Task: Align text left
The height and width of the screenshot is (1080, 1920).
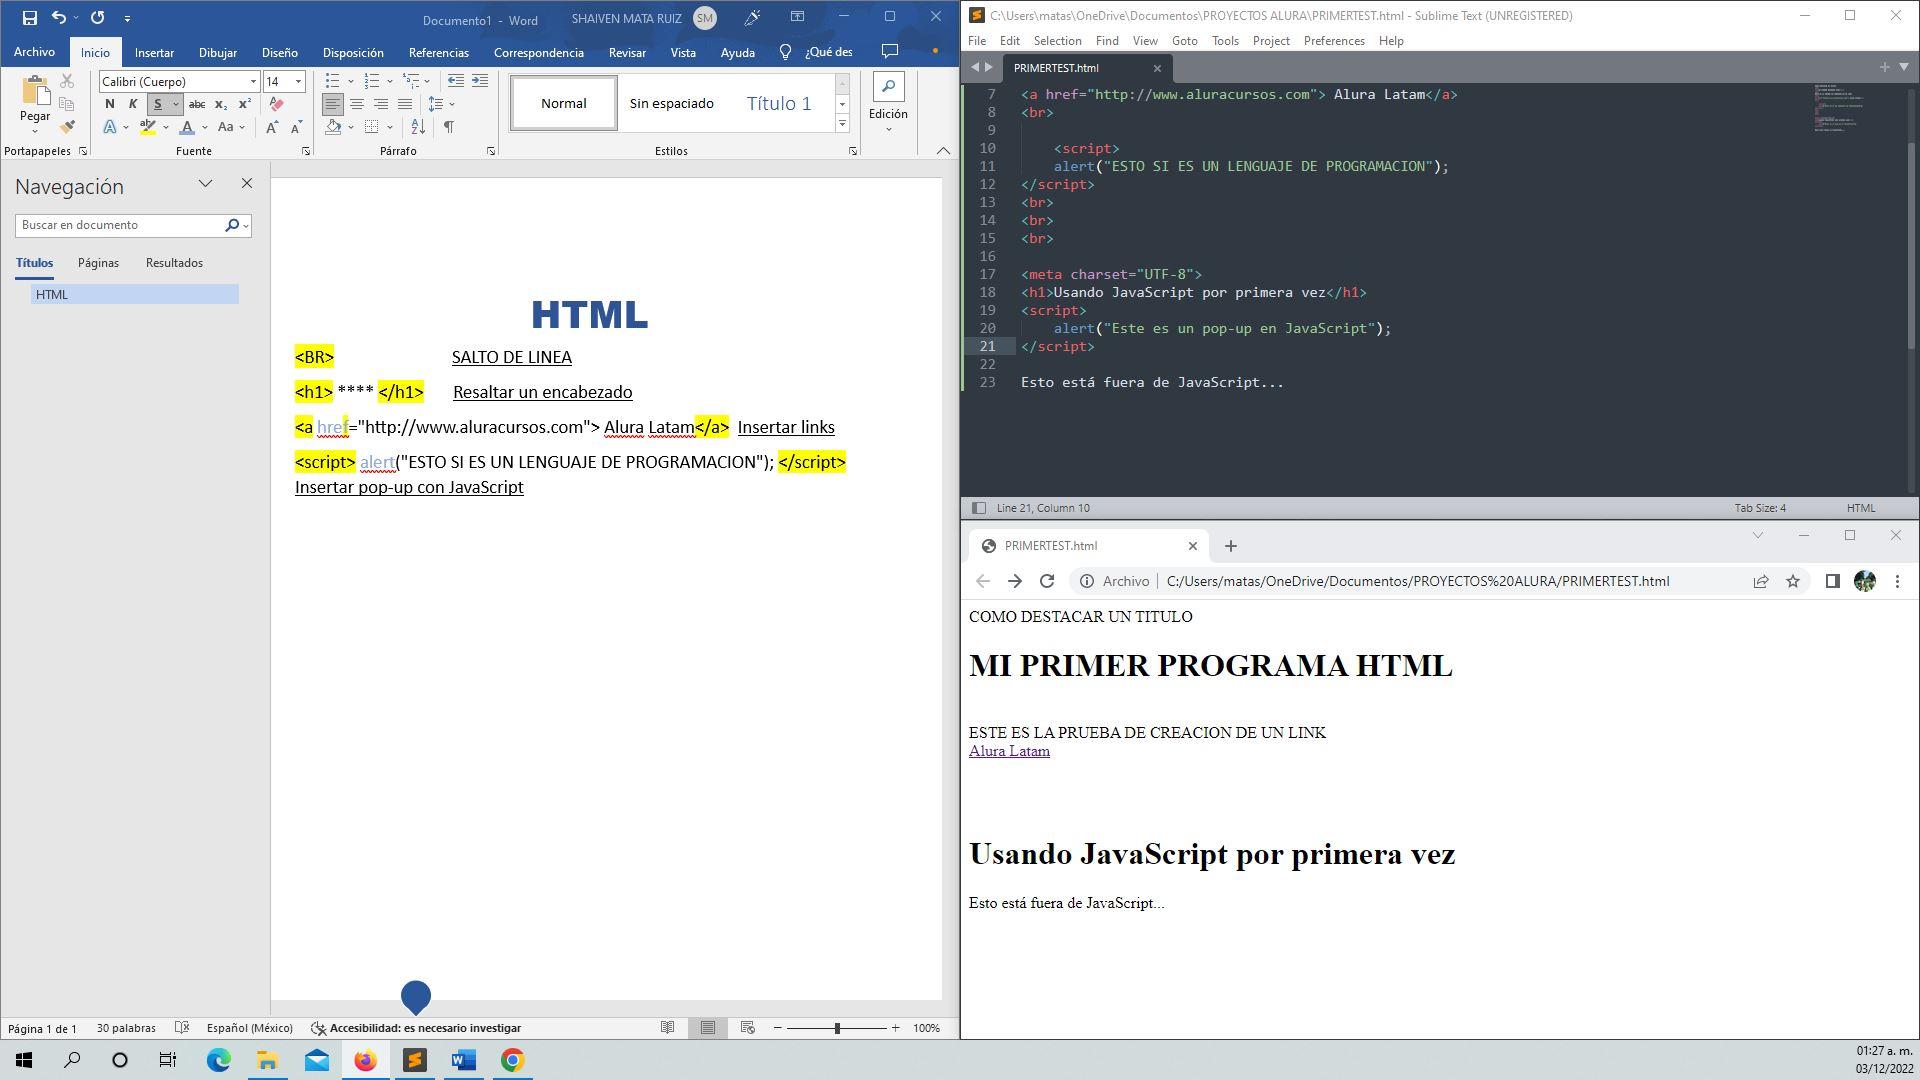Action: click(x=333, y=104)
